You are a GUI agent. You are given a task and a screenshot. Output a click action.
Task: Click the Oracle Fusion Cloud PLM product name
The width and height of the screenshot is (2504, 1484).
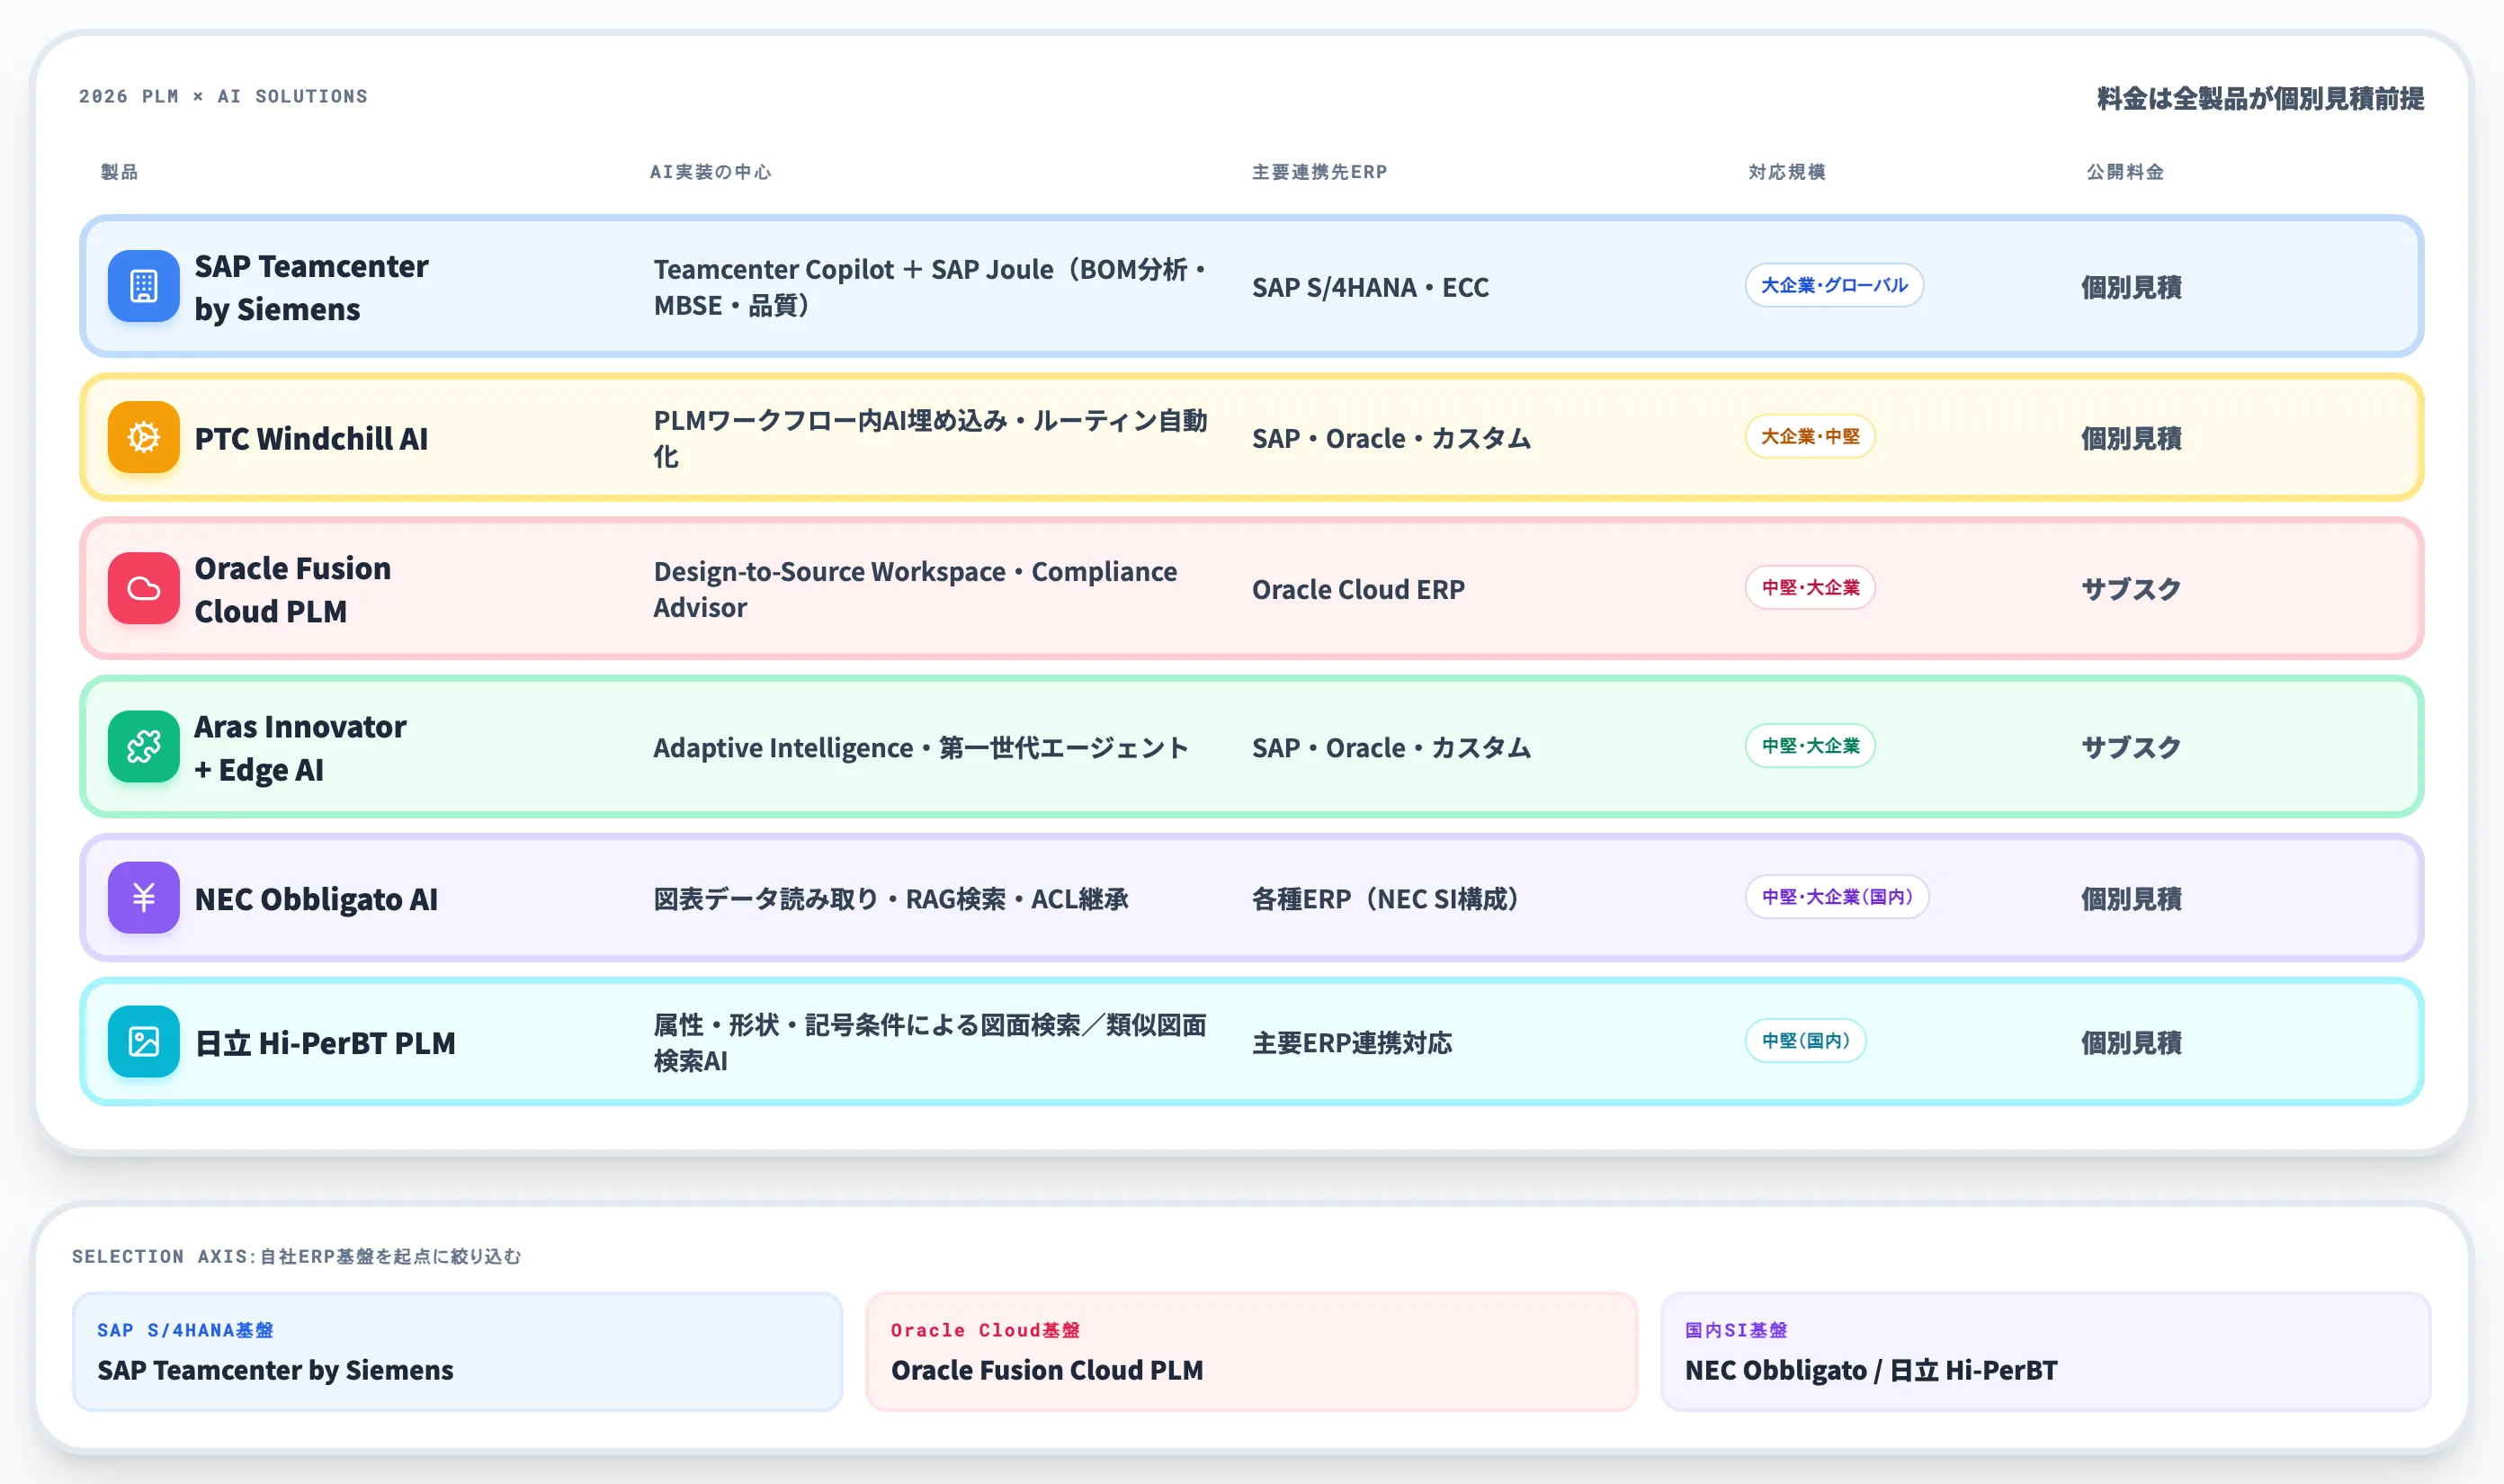tap(292, 589)
